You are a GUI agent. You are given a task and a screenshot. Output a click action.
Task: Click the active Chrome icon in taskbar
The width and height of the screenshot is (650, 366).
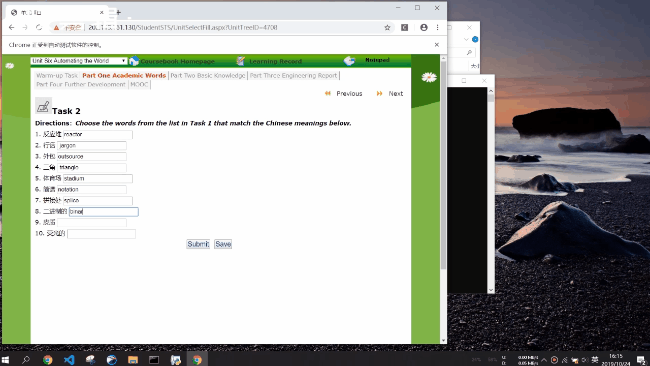[x=197, y=359]
